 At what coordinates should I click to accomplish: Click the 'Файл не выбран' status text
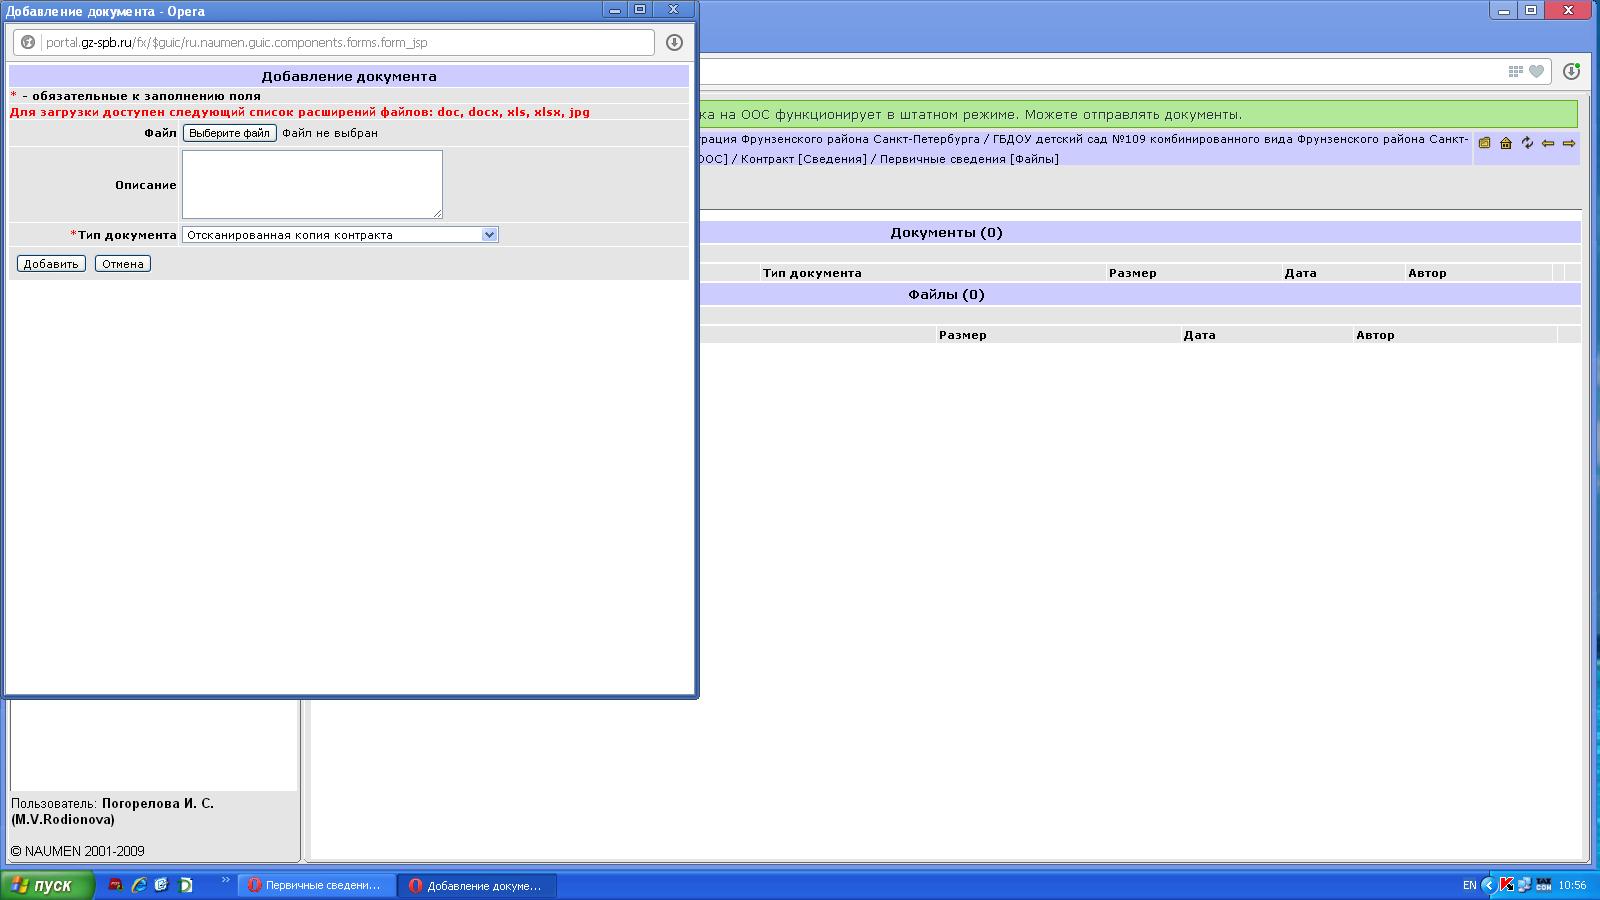pyautogui.click(x=330, y=133)
